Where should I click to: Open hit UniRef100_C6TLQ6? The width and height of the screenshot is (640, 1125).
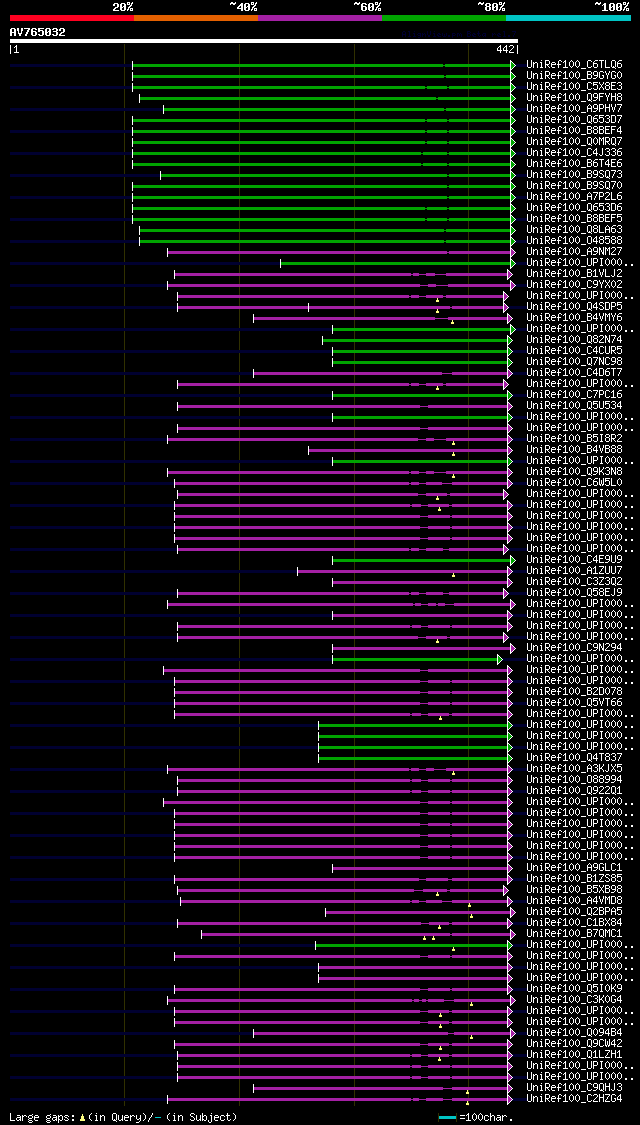pos(574,65)
